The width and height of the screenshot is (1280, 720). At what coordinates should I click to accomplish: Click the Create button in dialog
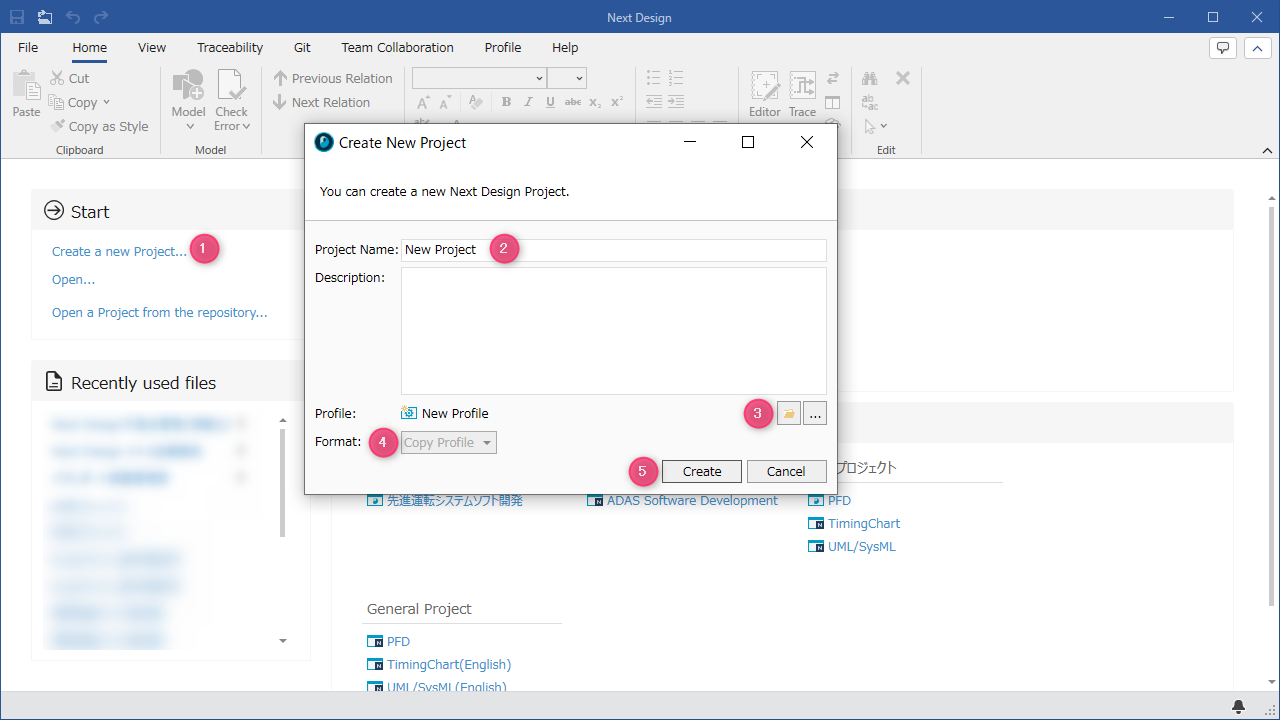click(x=702, y=471)
